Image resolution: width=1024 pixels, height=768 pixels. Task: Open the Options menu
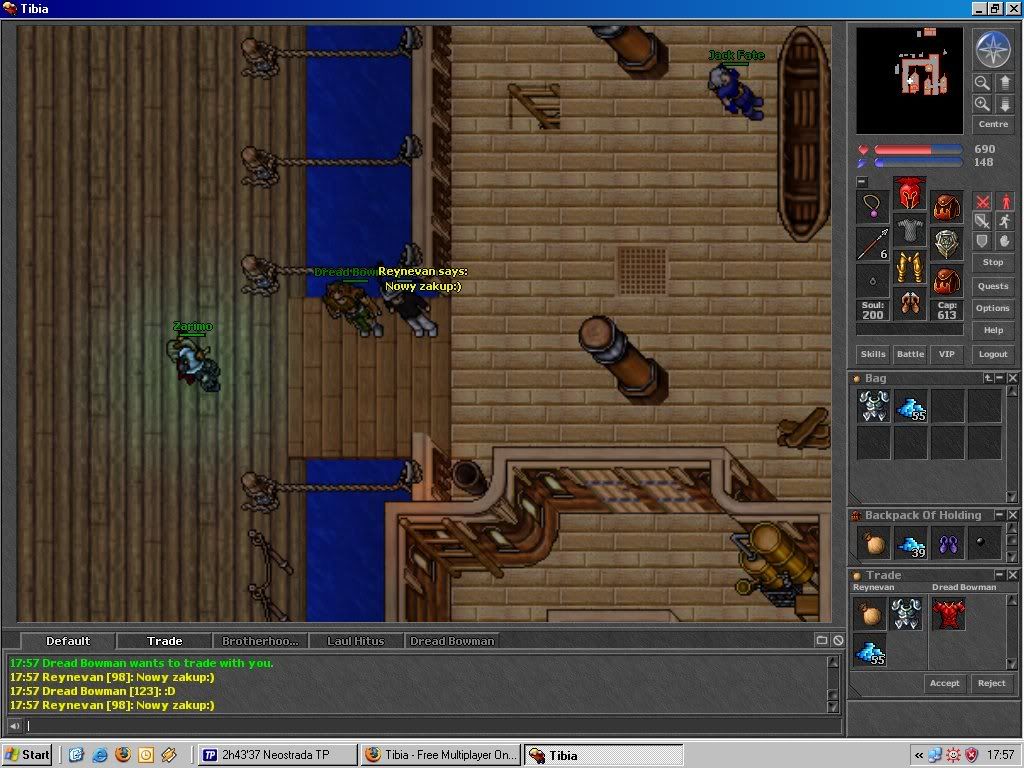[x=993, y=308]
